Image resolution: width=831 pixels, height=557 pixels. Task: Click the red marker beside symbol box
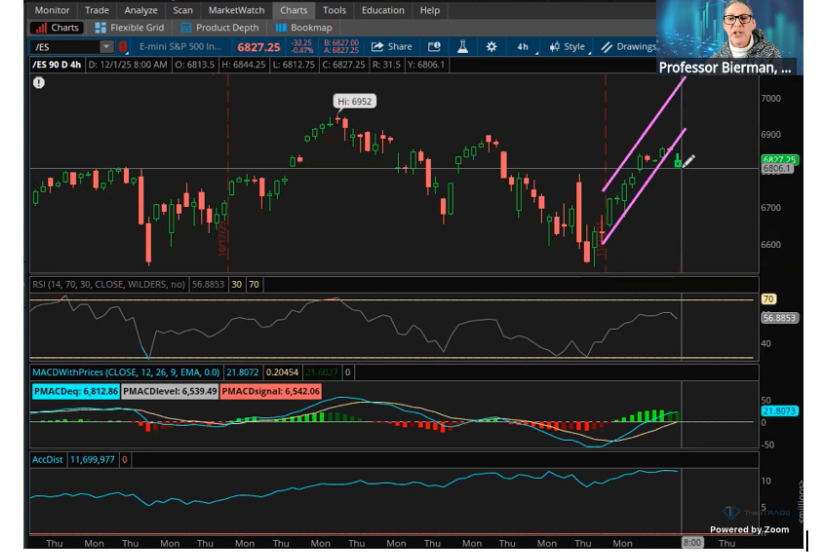(x=123, y=47)
